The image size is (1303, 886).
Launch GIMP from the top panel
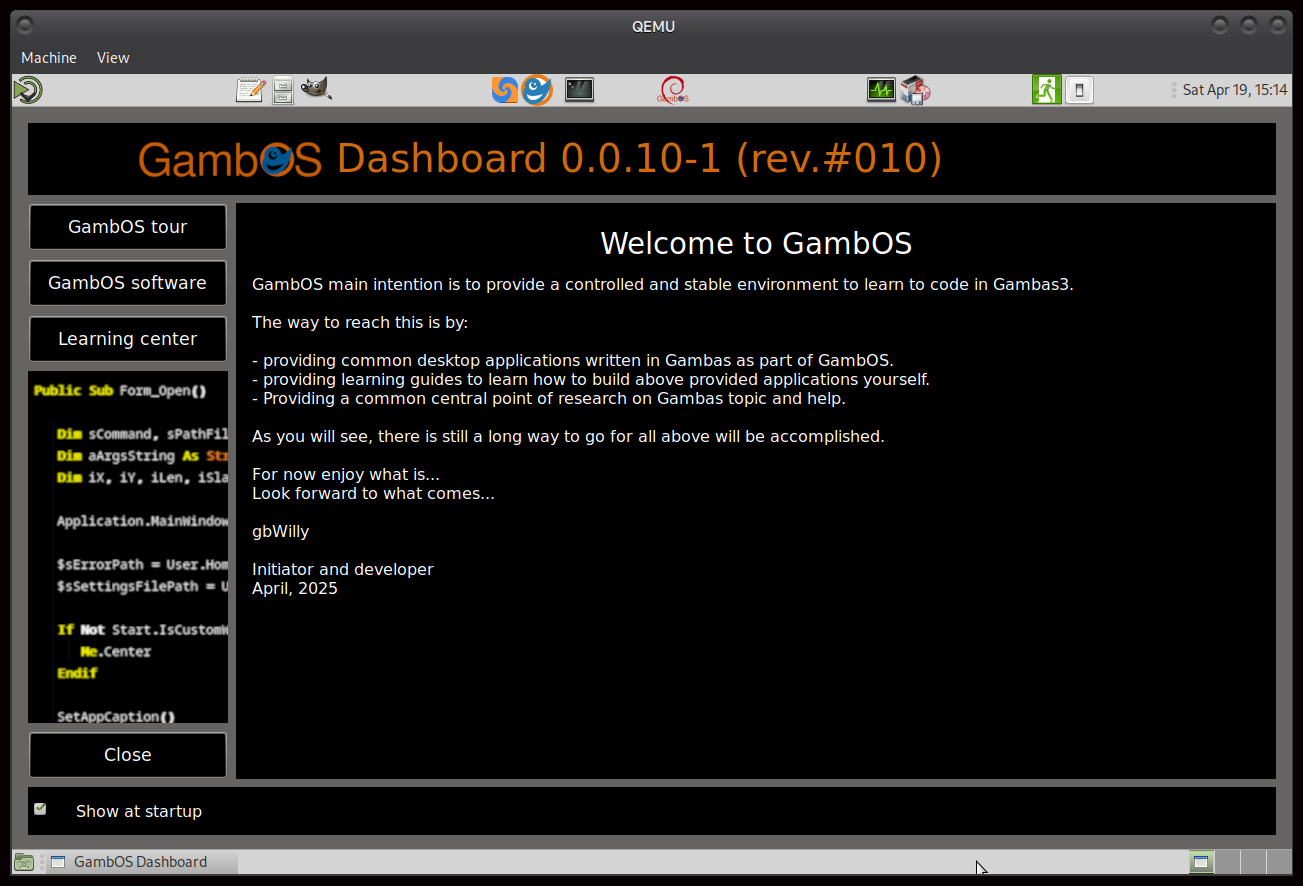tap(316, 90)
